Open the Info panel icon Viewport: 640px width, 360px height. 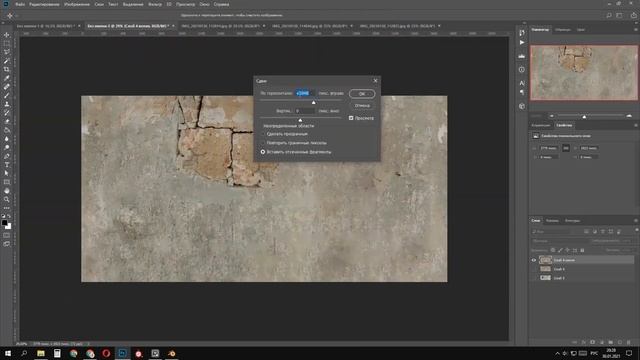(522, 69)
